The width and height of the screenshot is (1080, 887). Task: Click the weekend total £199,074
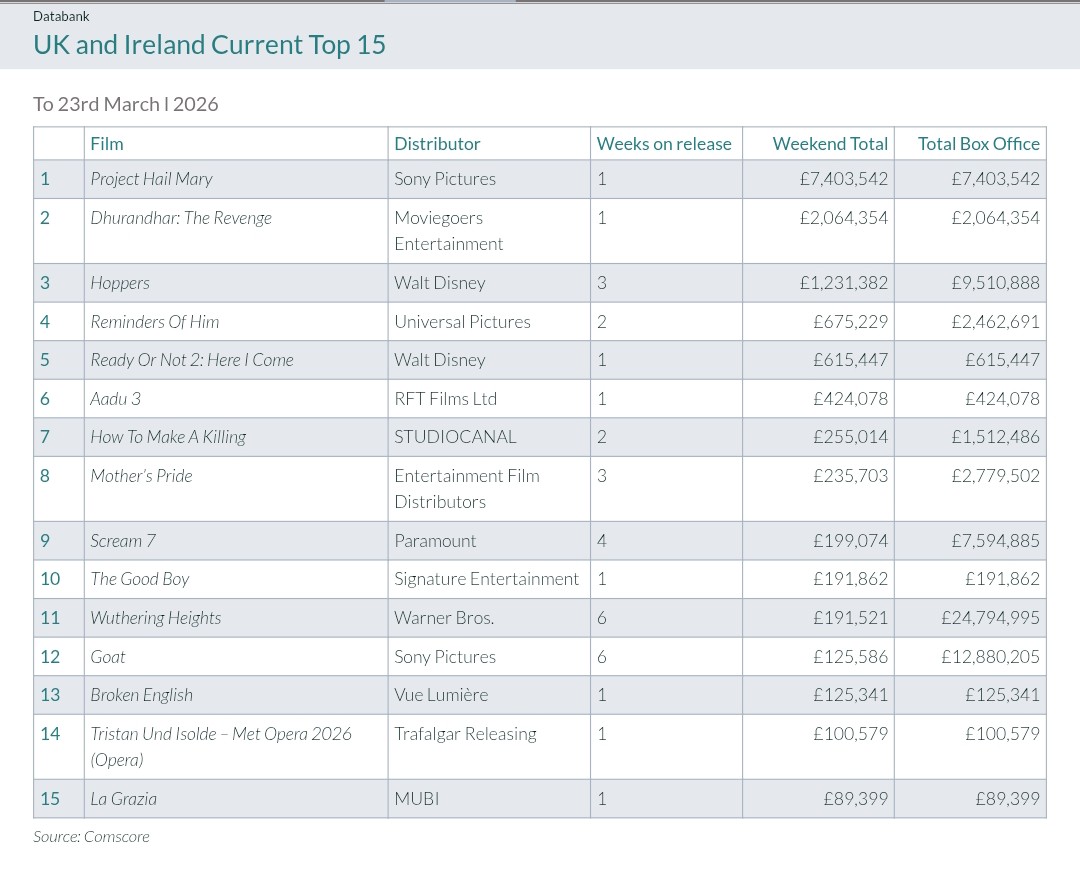851,541
